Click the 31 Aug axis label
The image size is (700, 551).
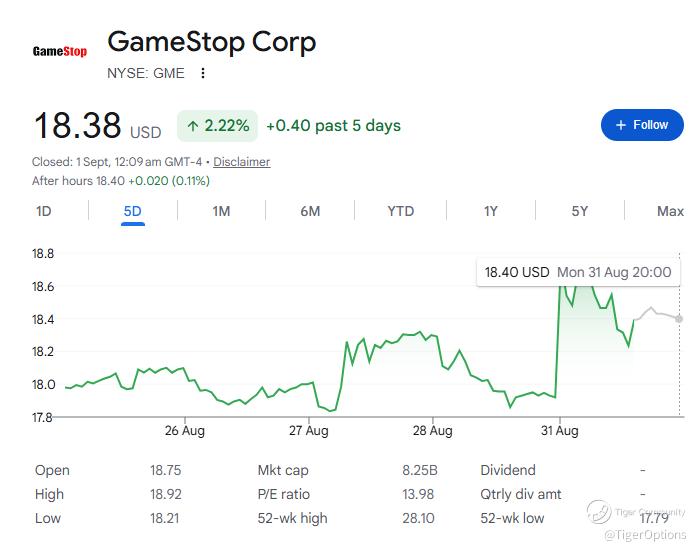coord(559,431)
